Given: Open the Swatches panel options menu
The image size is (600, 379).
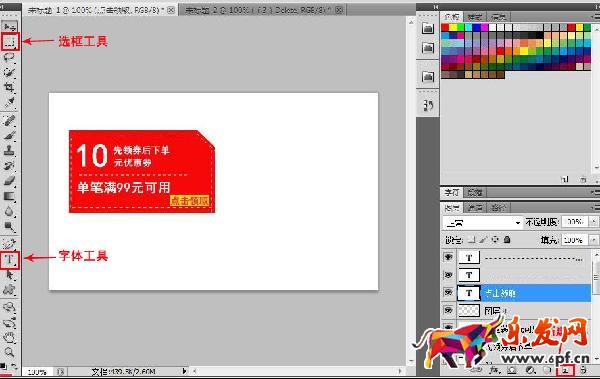Looking at the screenshot, I should [x=596, y=16].
